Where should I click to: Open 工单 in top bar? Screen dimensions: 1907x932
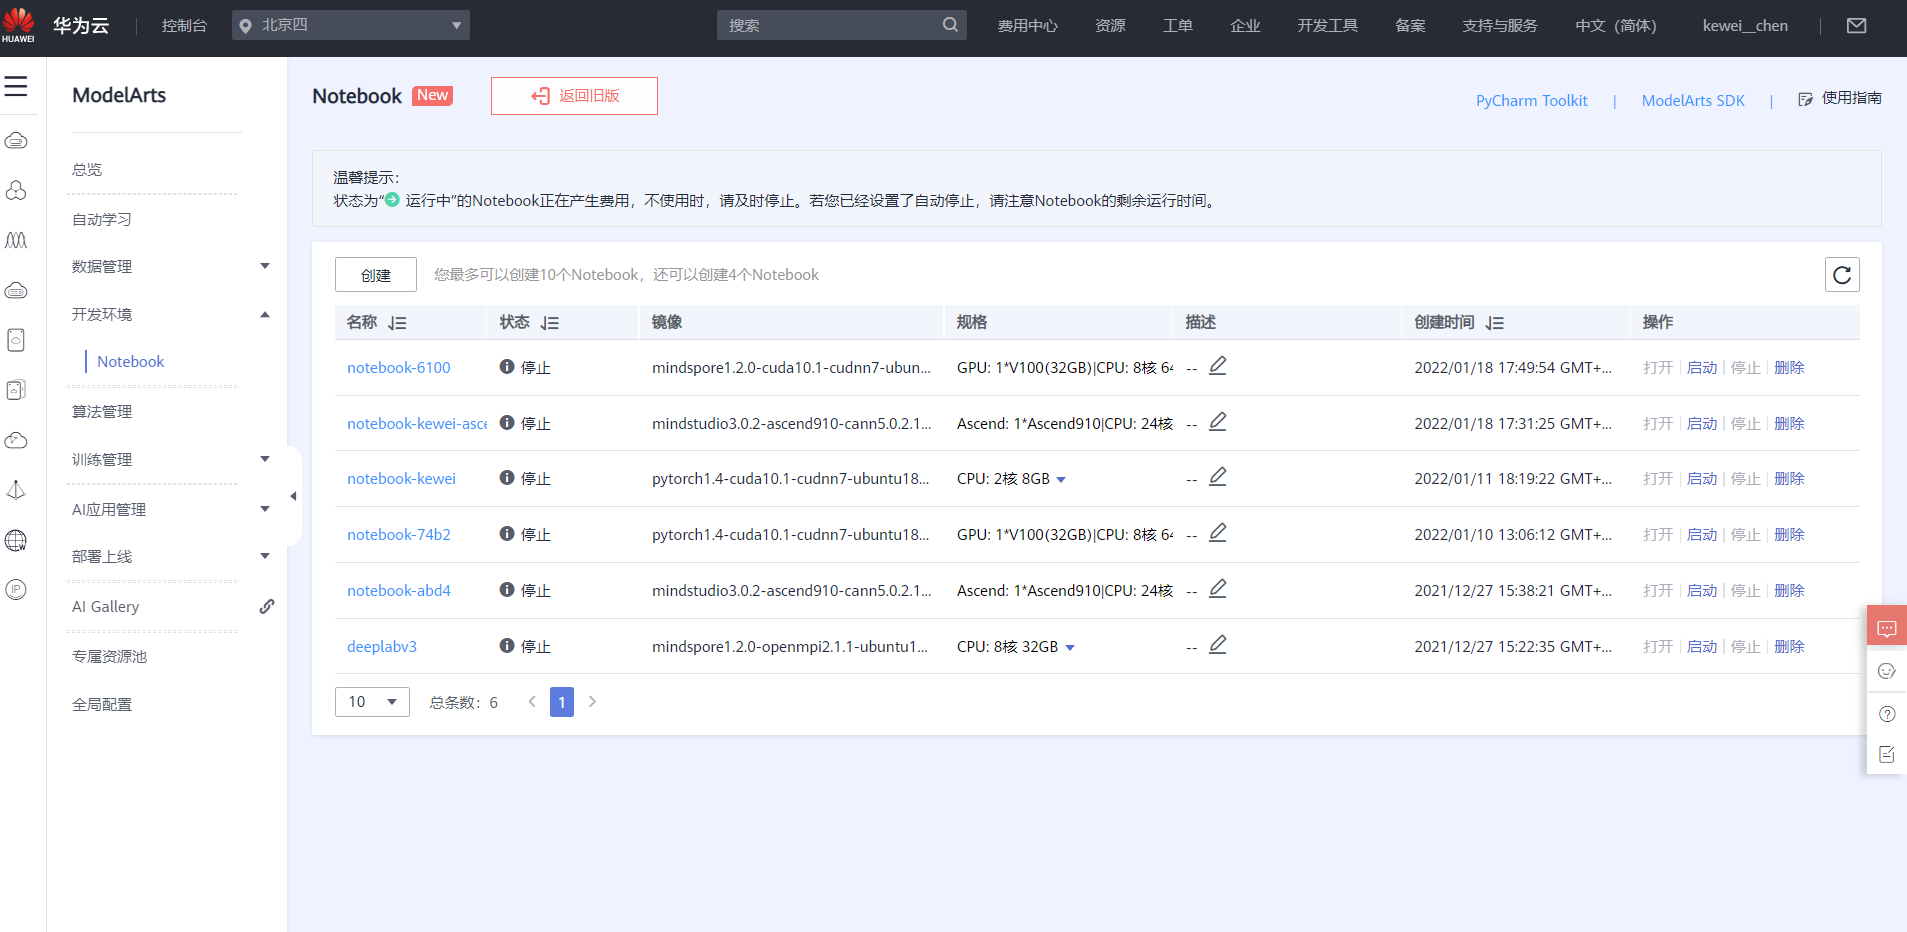tap(1177, 25)
